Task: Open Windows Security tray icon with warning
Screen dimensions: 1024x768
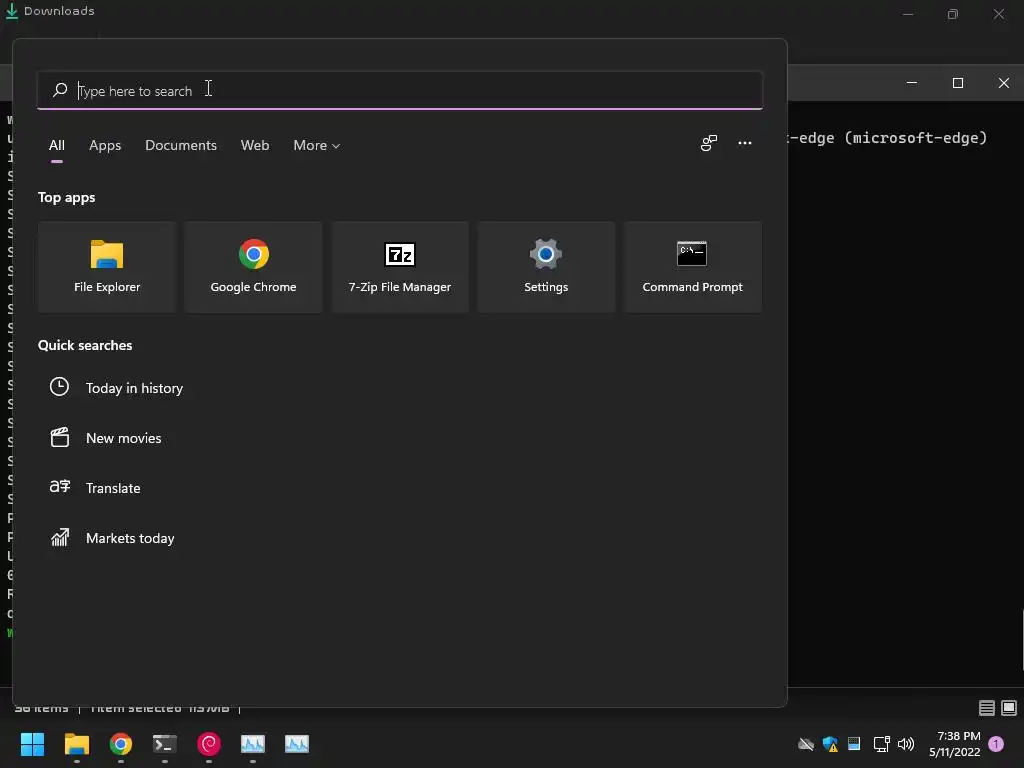Action: click(x=831, y=744)
